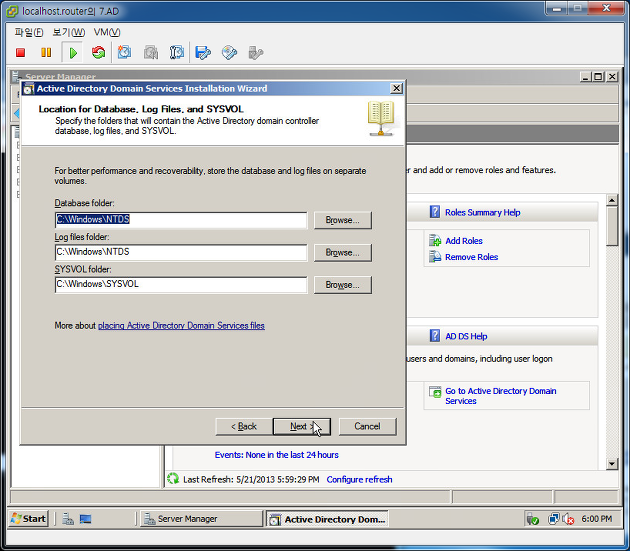
Task: Pause the VM using the yellow pause icon
Action: coord(46,53)
